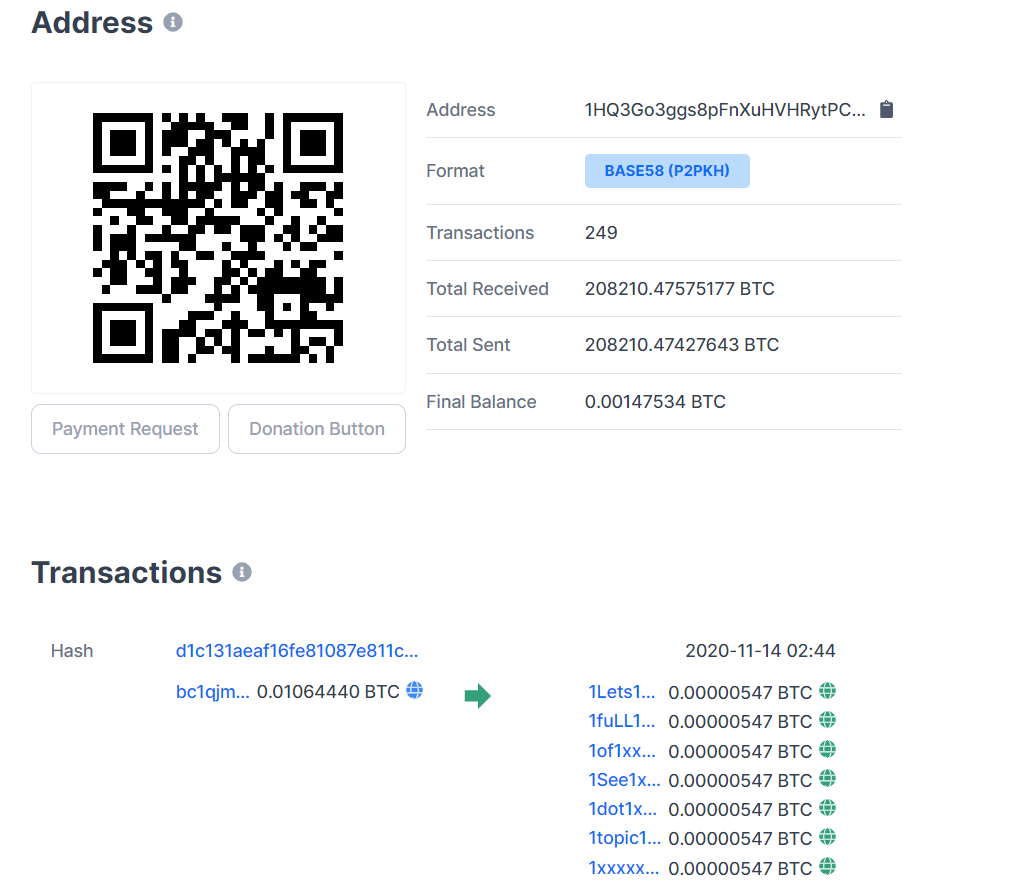Click the green globe icon on 1topic1 row
Image resolution: width=1012 pixels, height=882 pixels.
click(x=827, y=837)
